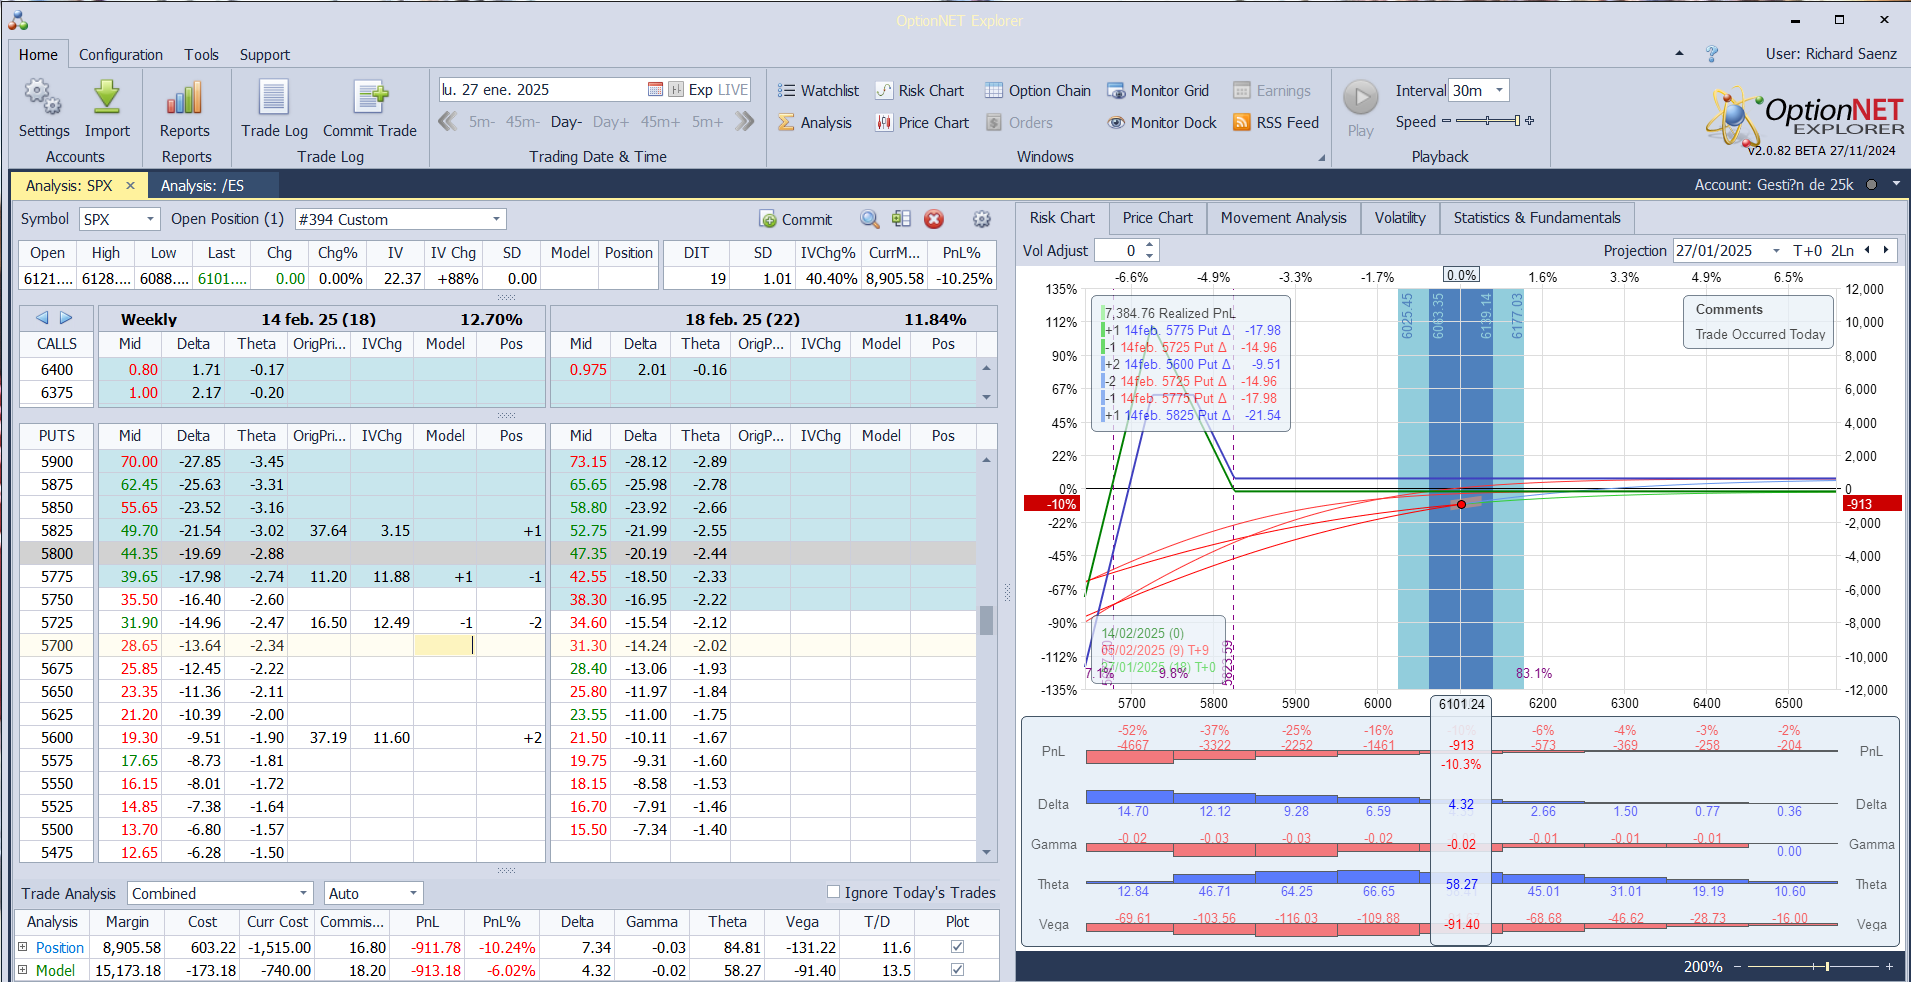Open the #394 Custom position dropdown
The height and width of the screenshot is (982, 1911).
pyautogui.click(x=496, y=219)
